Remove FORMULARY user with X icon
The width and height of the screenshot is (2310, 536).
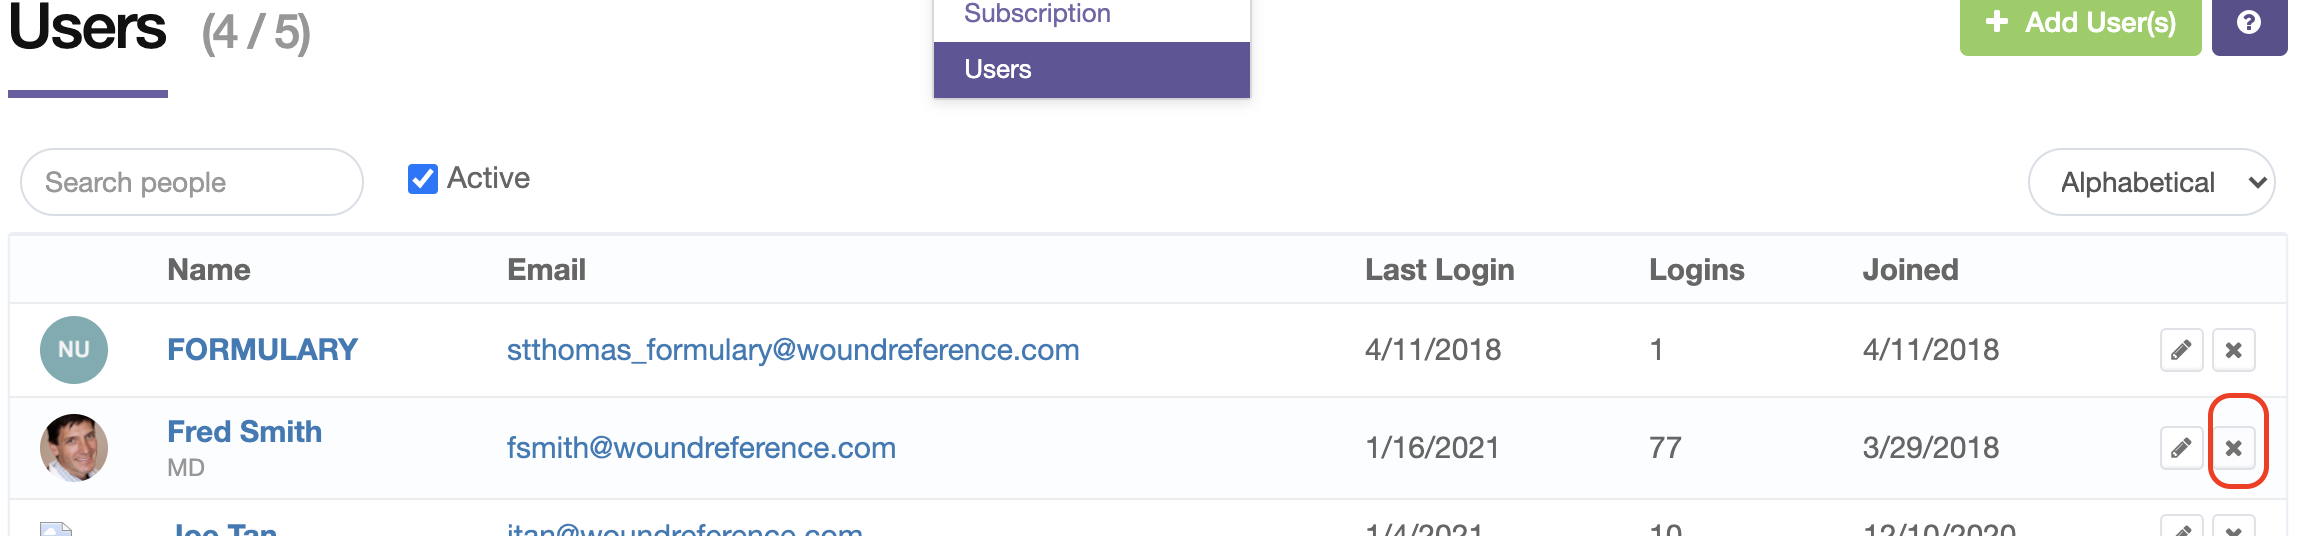tap(2233, 350)
